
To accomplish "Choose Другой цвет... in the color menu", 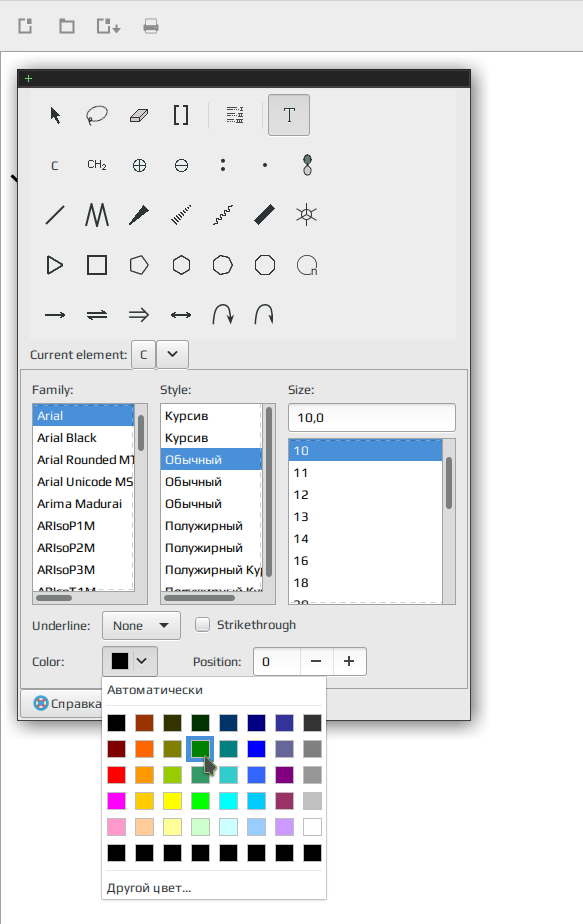I will pos(149,888).
